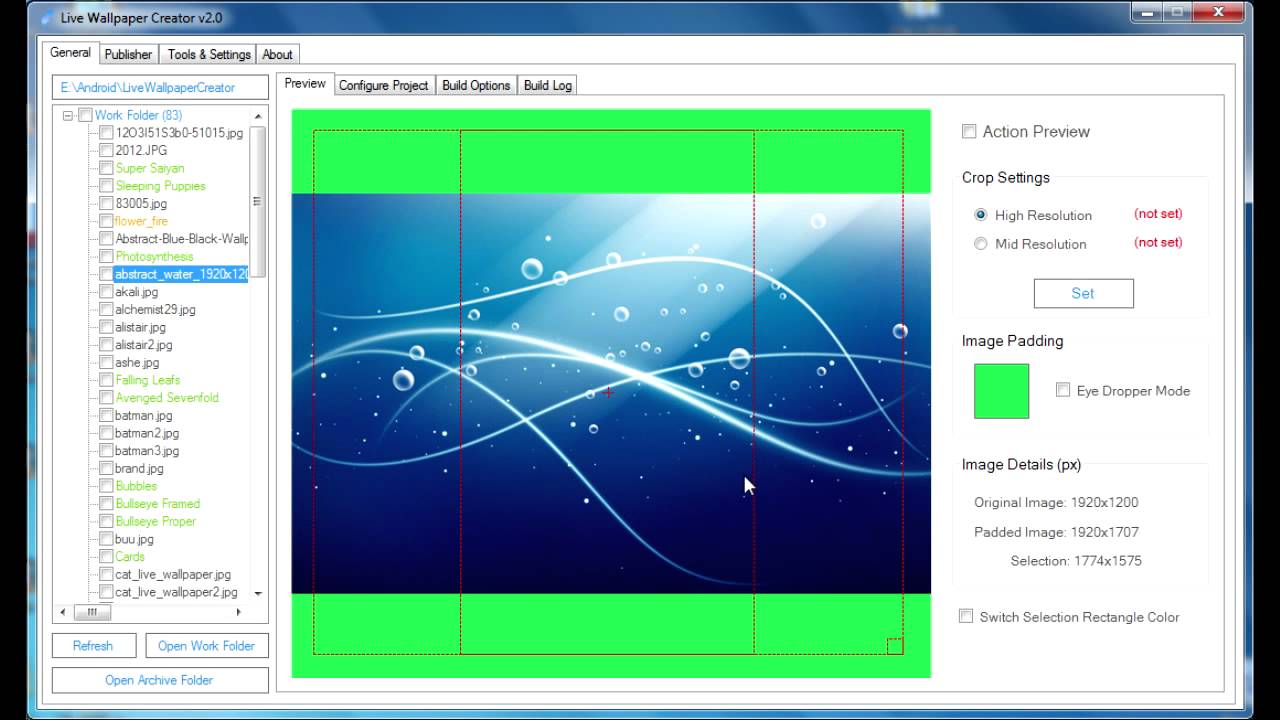Click the work folder path field
The height and width of the screenshot is (720, 1280).
(160, 87)
